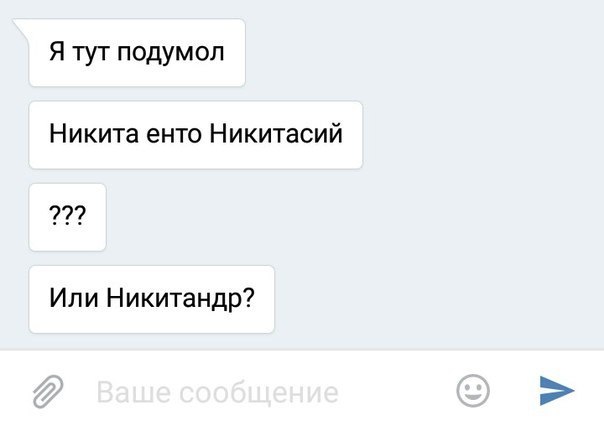Viewport: 604px width, 431px height.
Task: Open the emoji smiley picker
Action: [x=473, y=391]
